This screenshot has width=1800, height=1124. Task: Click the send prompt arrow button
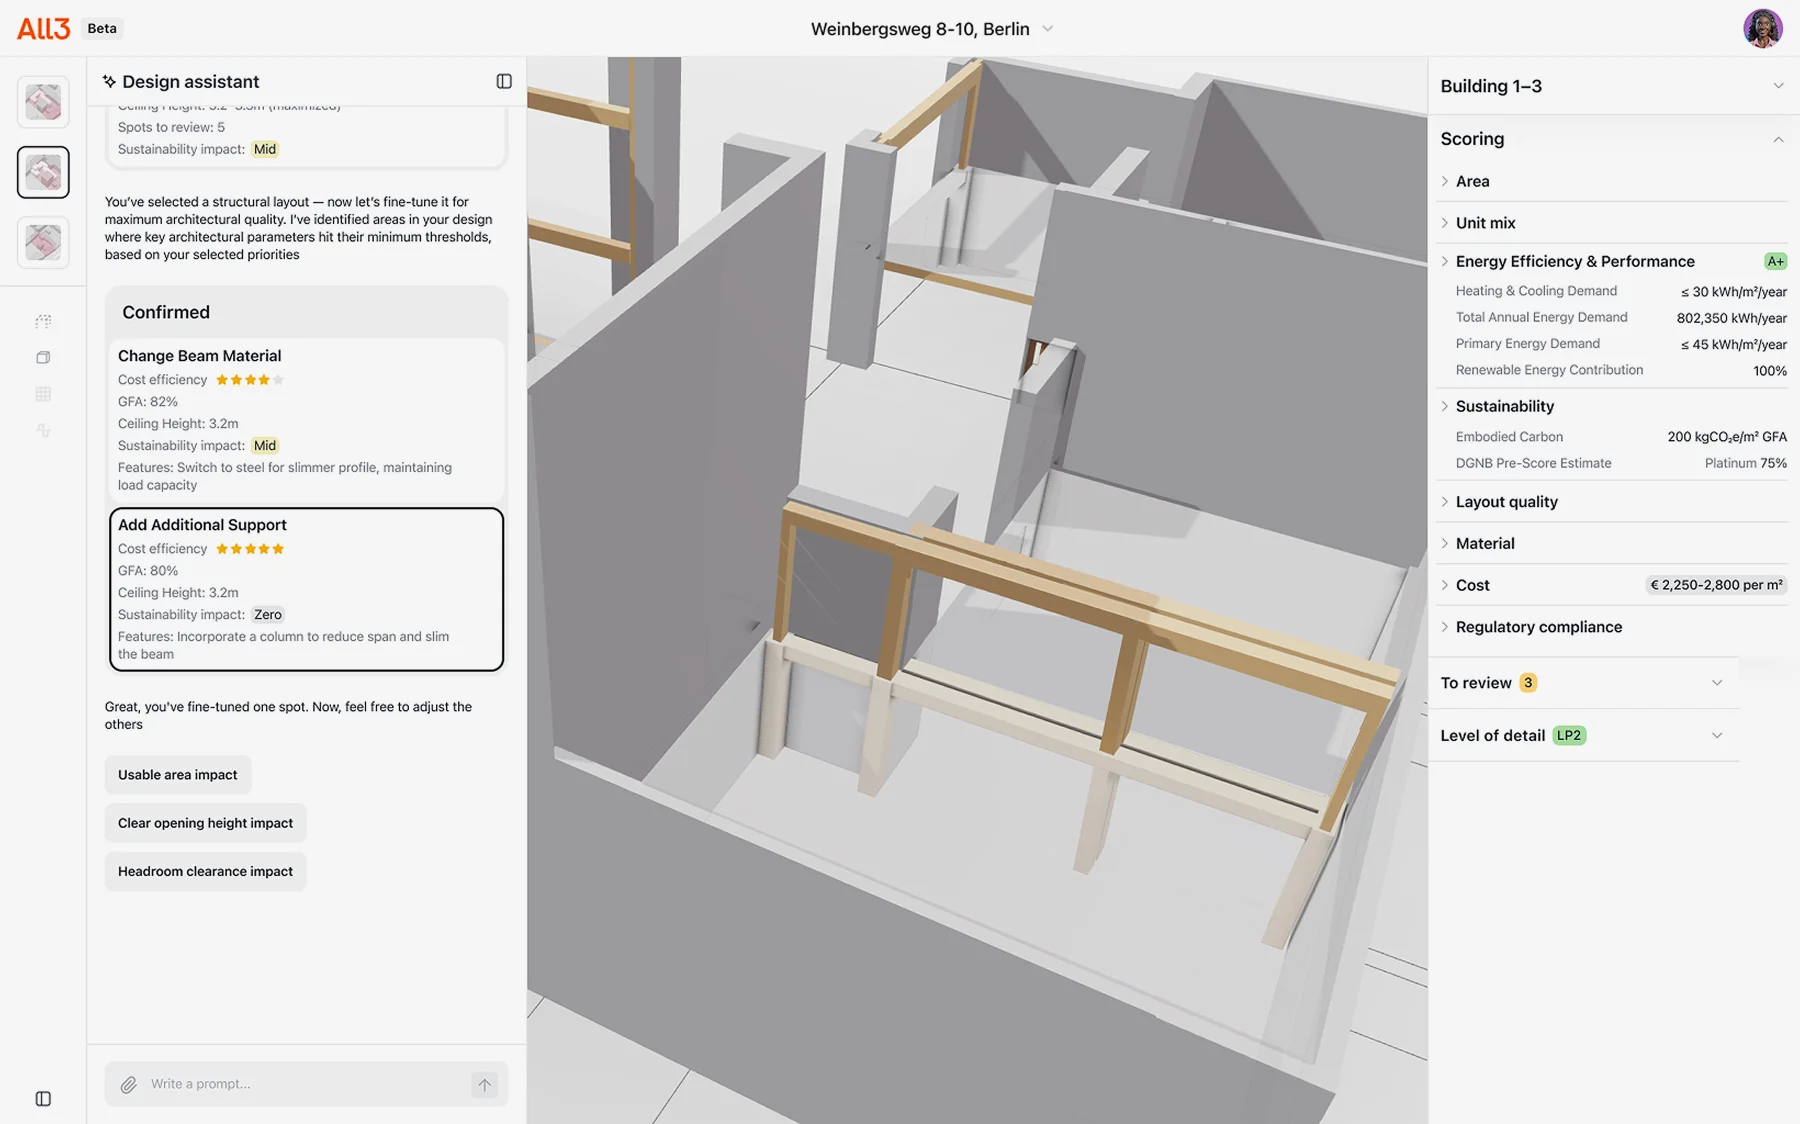(484, 1084)
